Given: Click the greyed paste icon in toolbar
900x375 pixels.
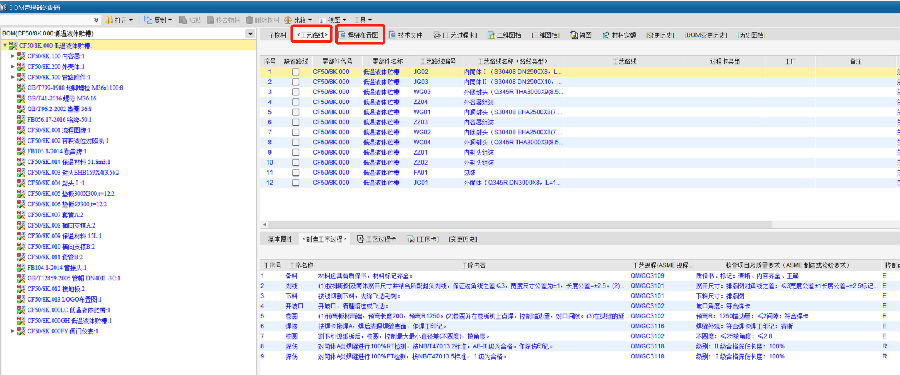Looking at the screenshot, I should [183, 20].
